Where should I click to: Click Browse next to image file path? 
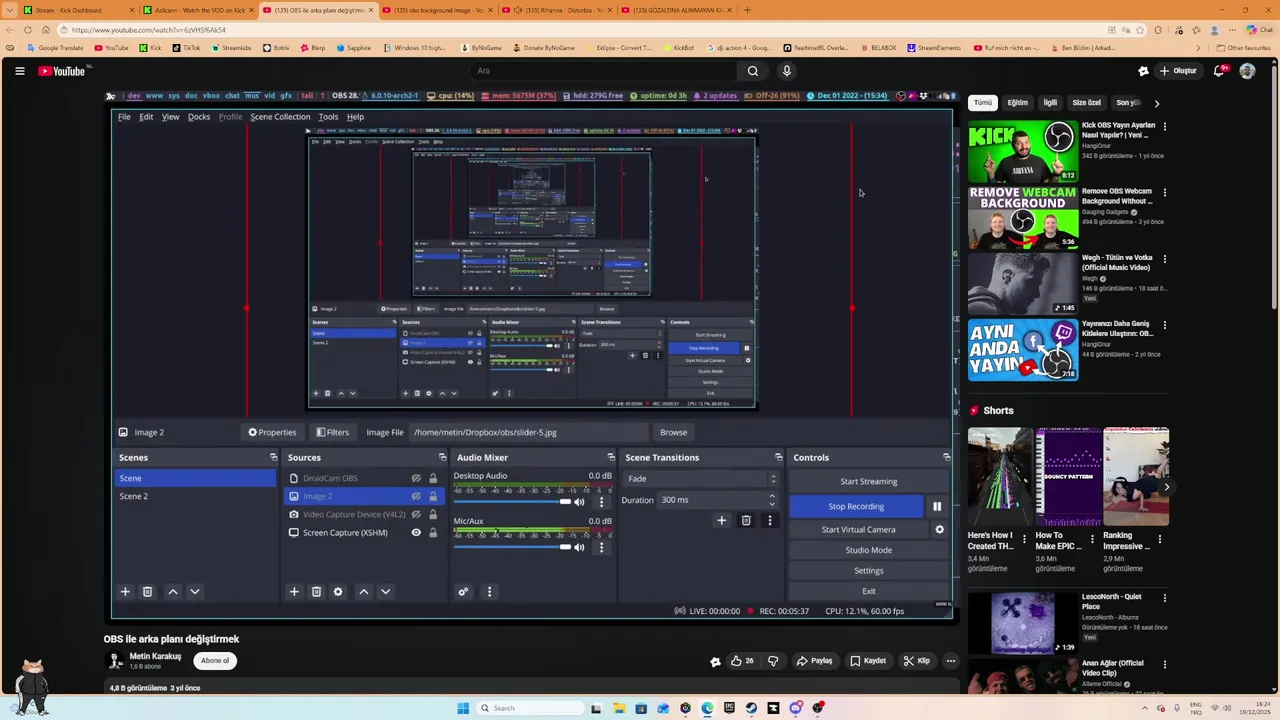tap(673, 433)
